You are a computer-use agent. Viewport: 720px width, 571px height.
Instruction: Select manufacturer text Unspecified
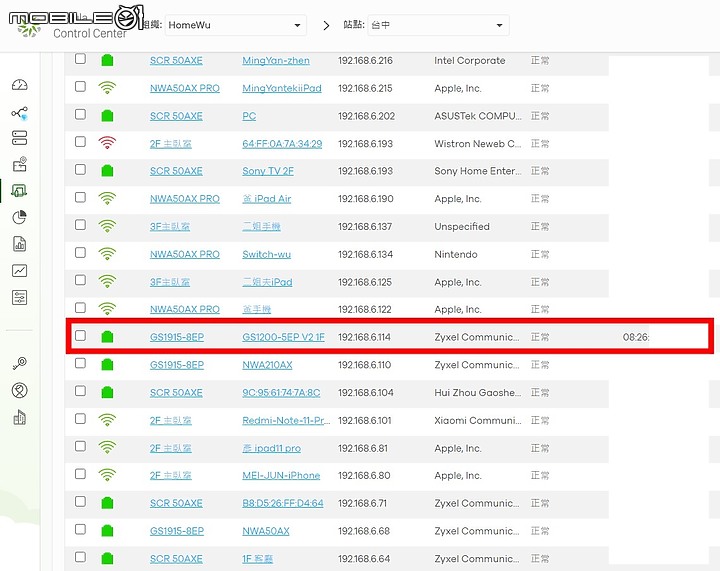click(x=461, y=227)
